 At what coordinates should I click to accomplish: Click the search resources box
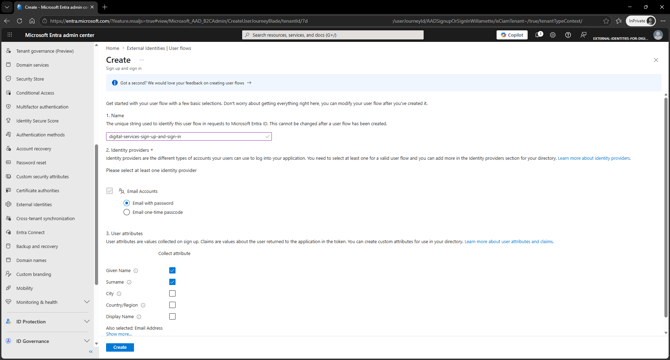333,35
